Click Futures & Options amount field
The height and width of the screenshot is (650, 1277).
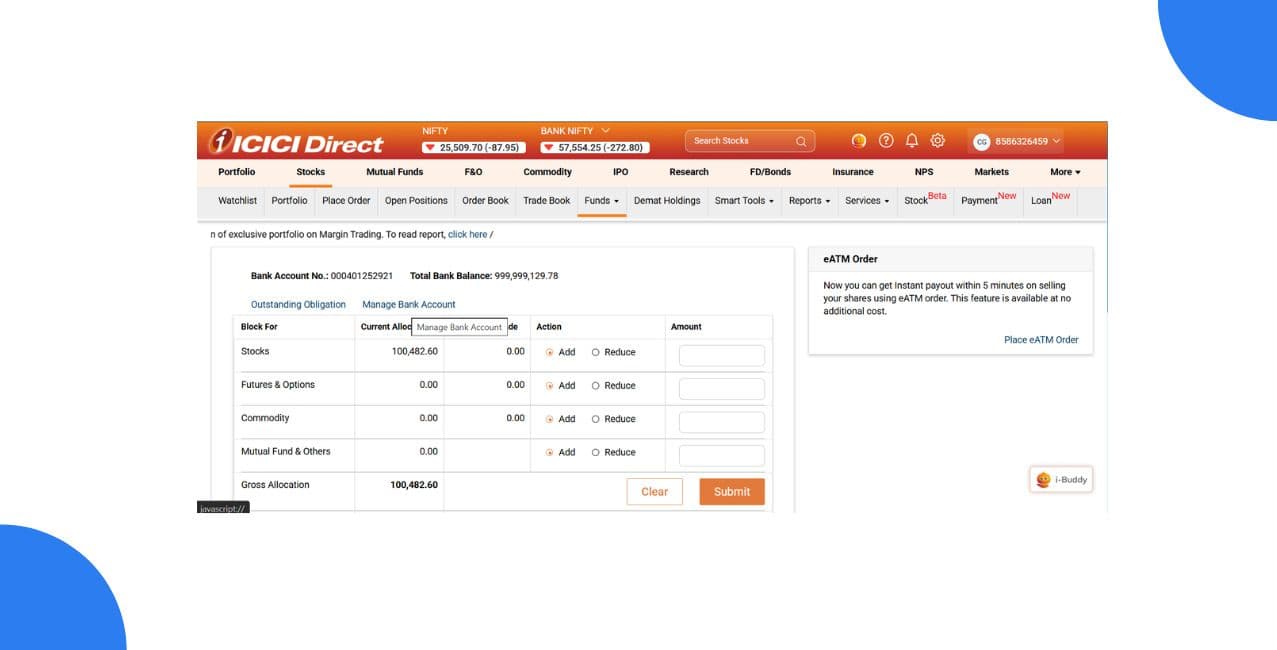click(x=722, y=389)
